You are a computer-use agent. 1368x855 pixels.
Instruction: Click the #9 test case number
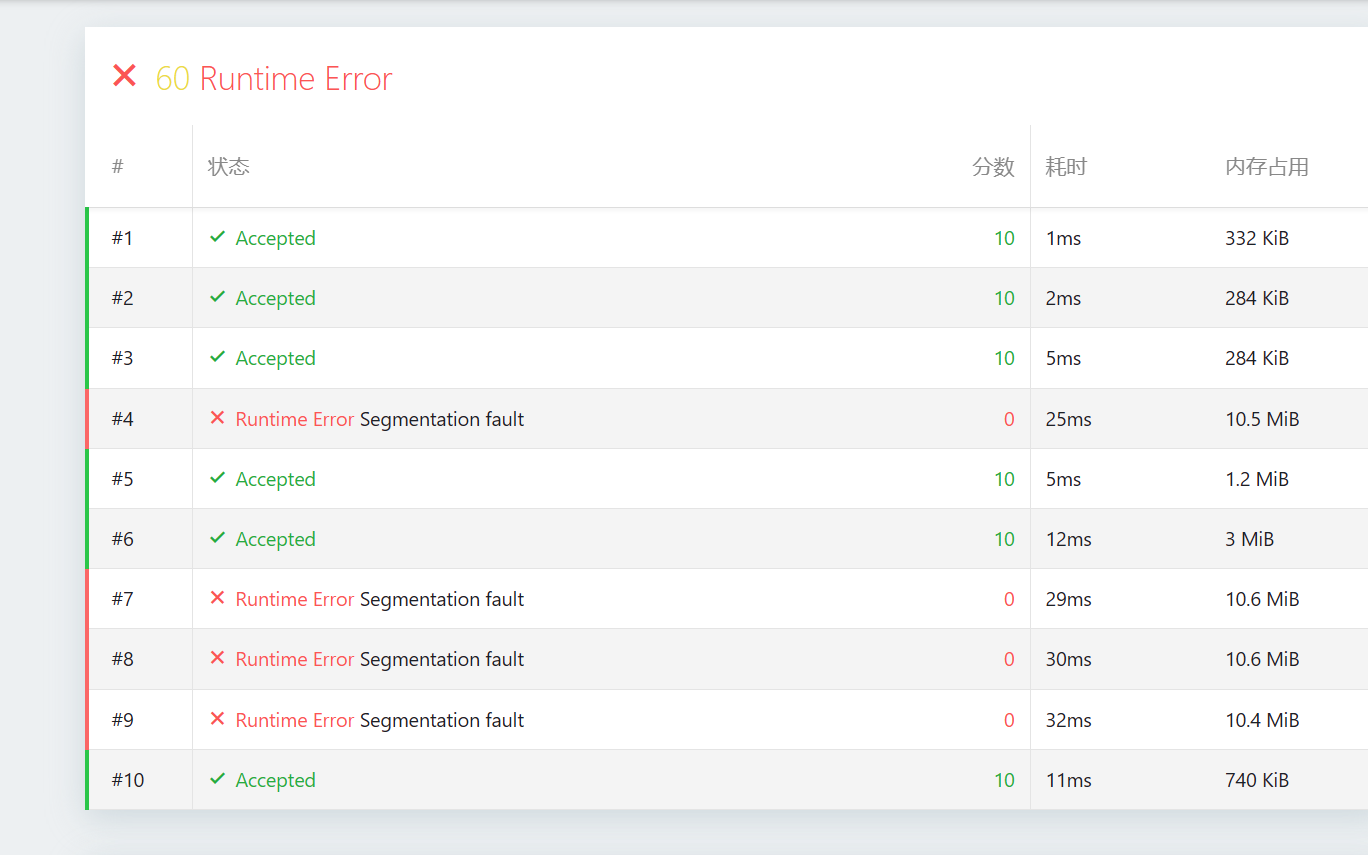coord(122,720)
